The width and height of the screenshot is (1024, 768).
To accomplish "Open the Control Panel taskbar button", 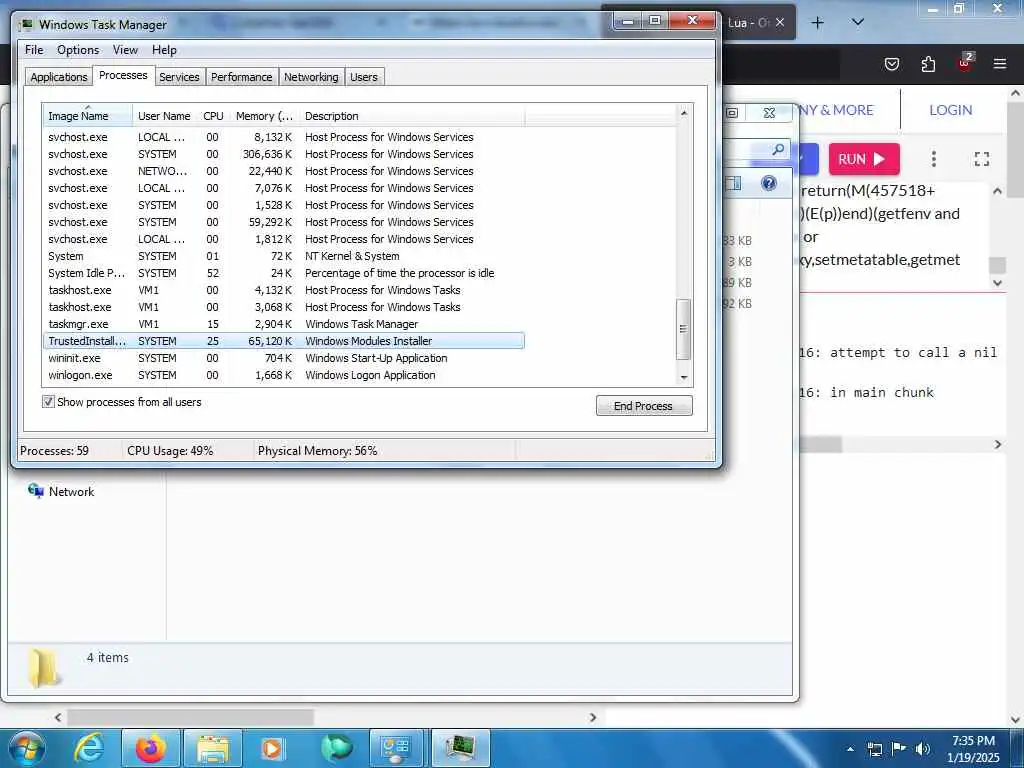I will click(x=396, y=748).
